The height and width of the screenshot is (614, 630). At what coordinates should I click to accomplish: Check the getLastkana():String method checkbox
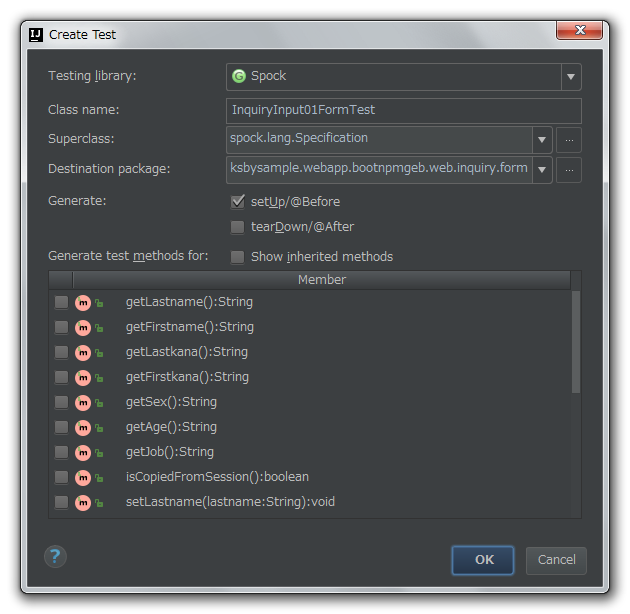61,352
